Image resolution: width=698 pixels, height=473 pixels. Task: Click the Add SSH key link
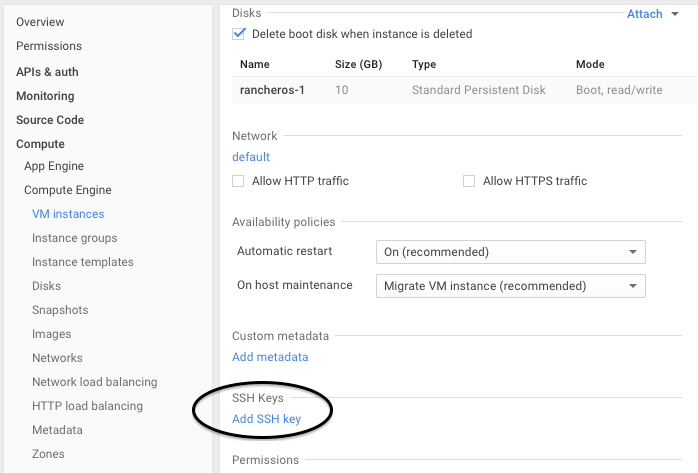tap(266, 419)
